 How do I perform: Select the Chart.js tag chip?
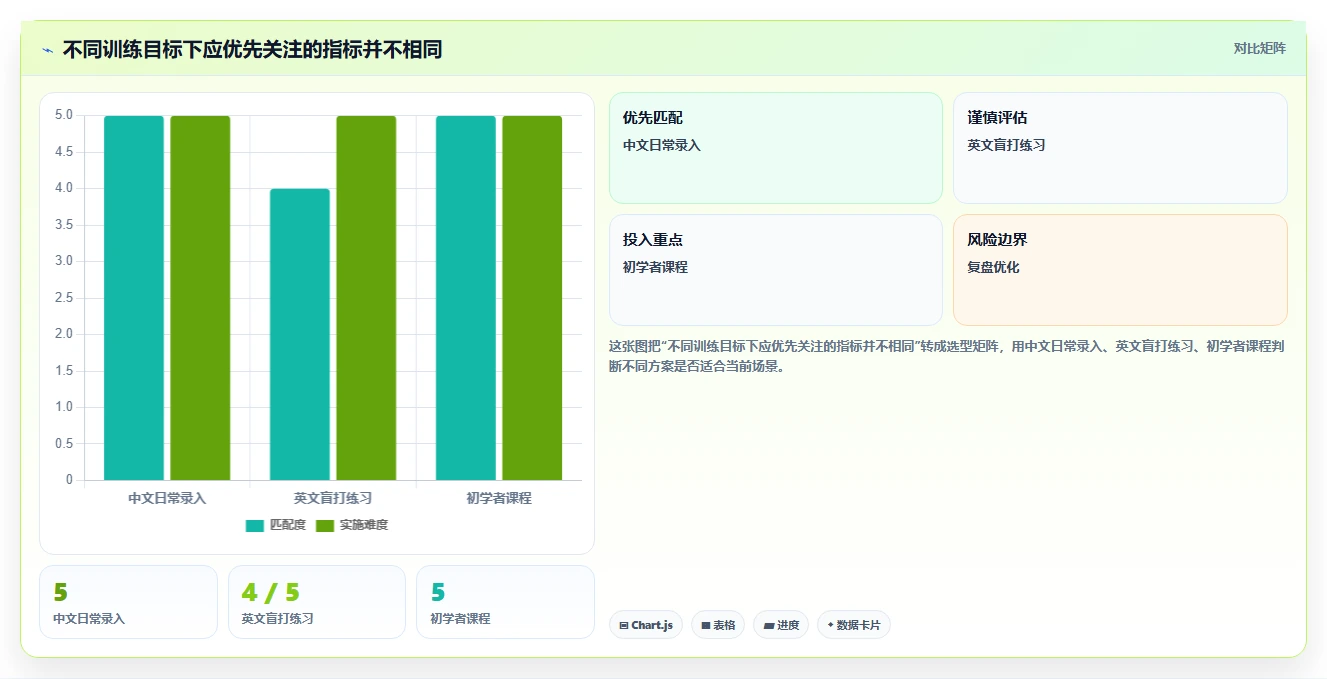tap(646, 625)
